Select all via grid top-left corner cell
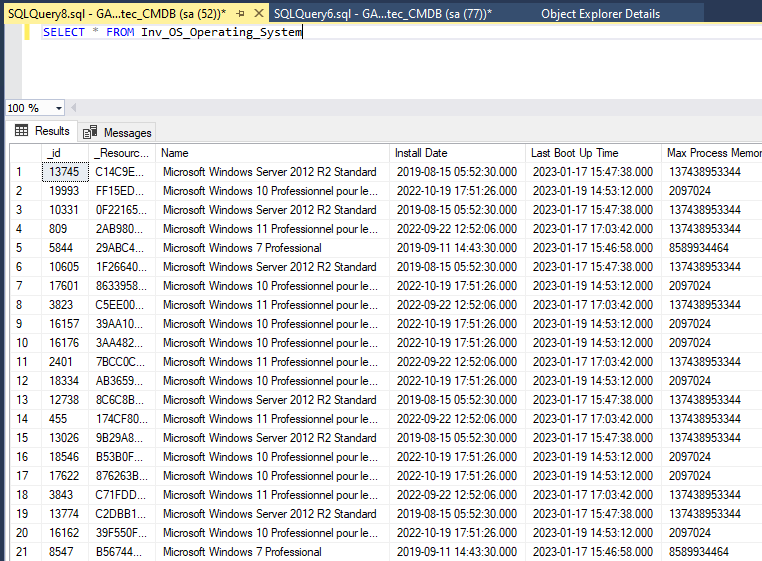Screen dimensions: 762x561 (26, 153)
